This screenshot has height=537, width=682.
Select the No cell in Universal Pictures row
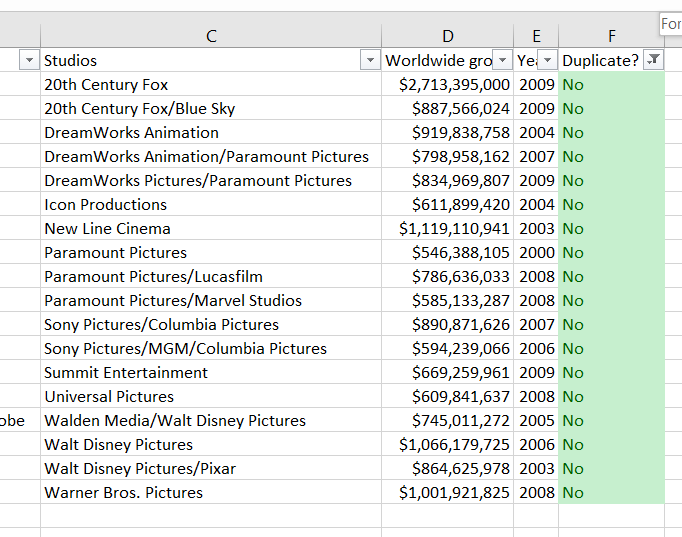[x=612, y=396]
